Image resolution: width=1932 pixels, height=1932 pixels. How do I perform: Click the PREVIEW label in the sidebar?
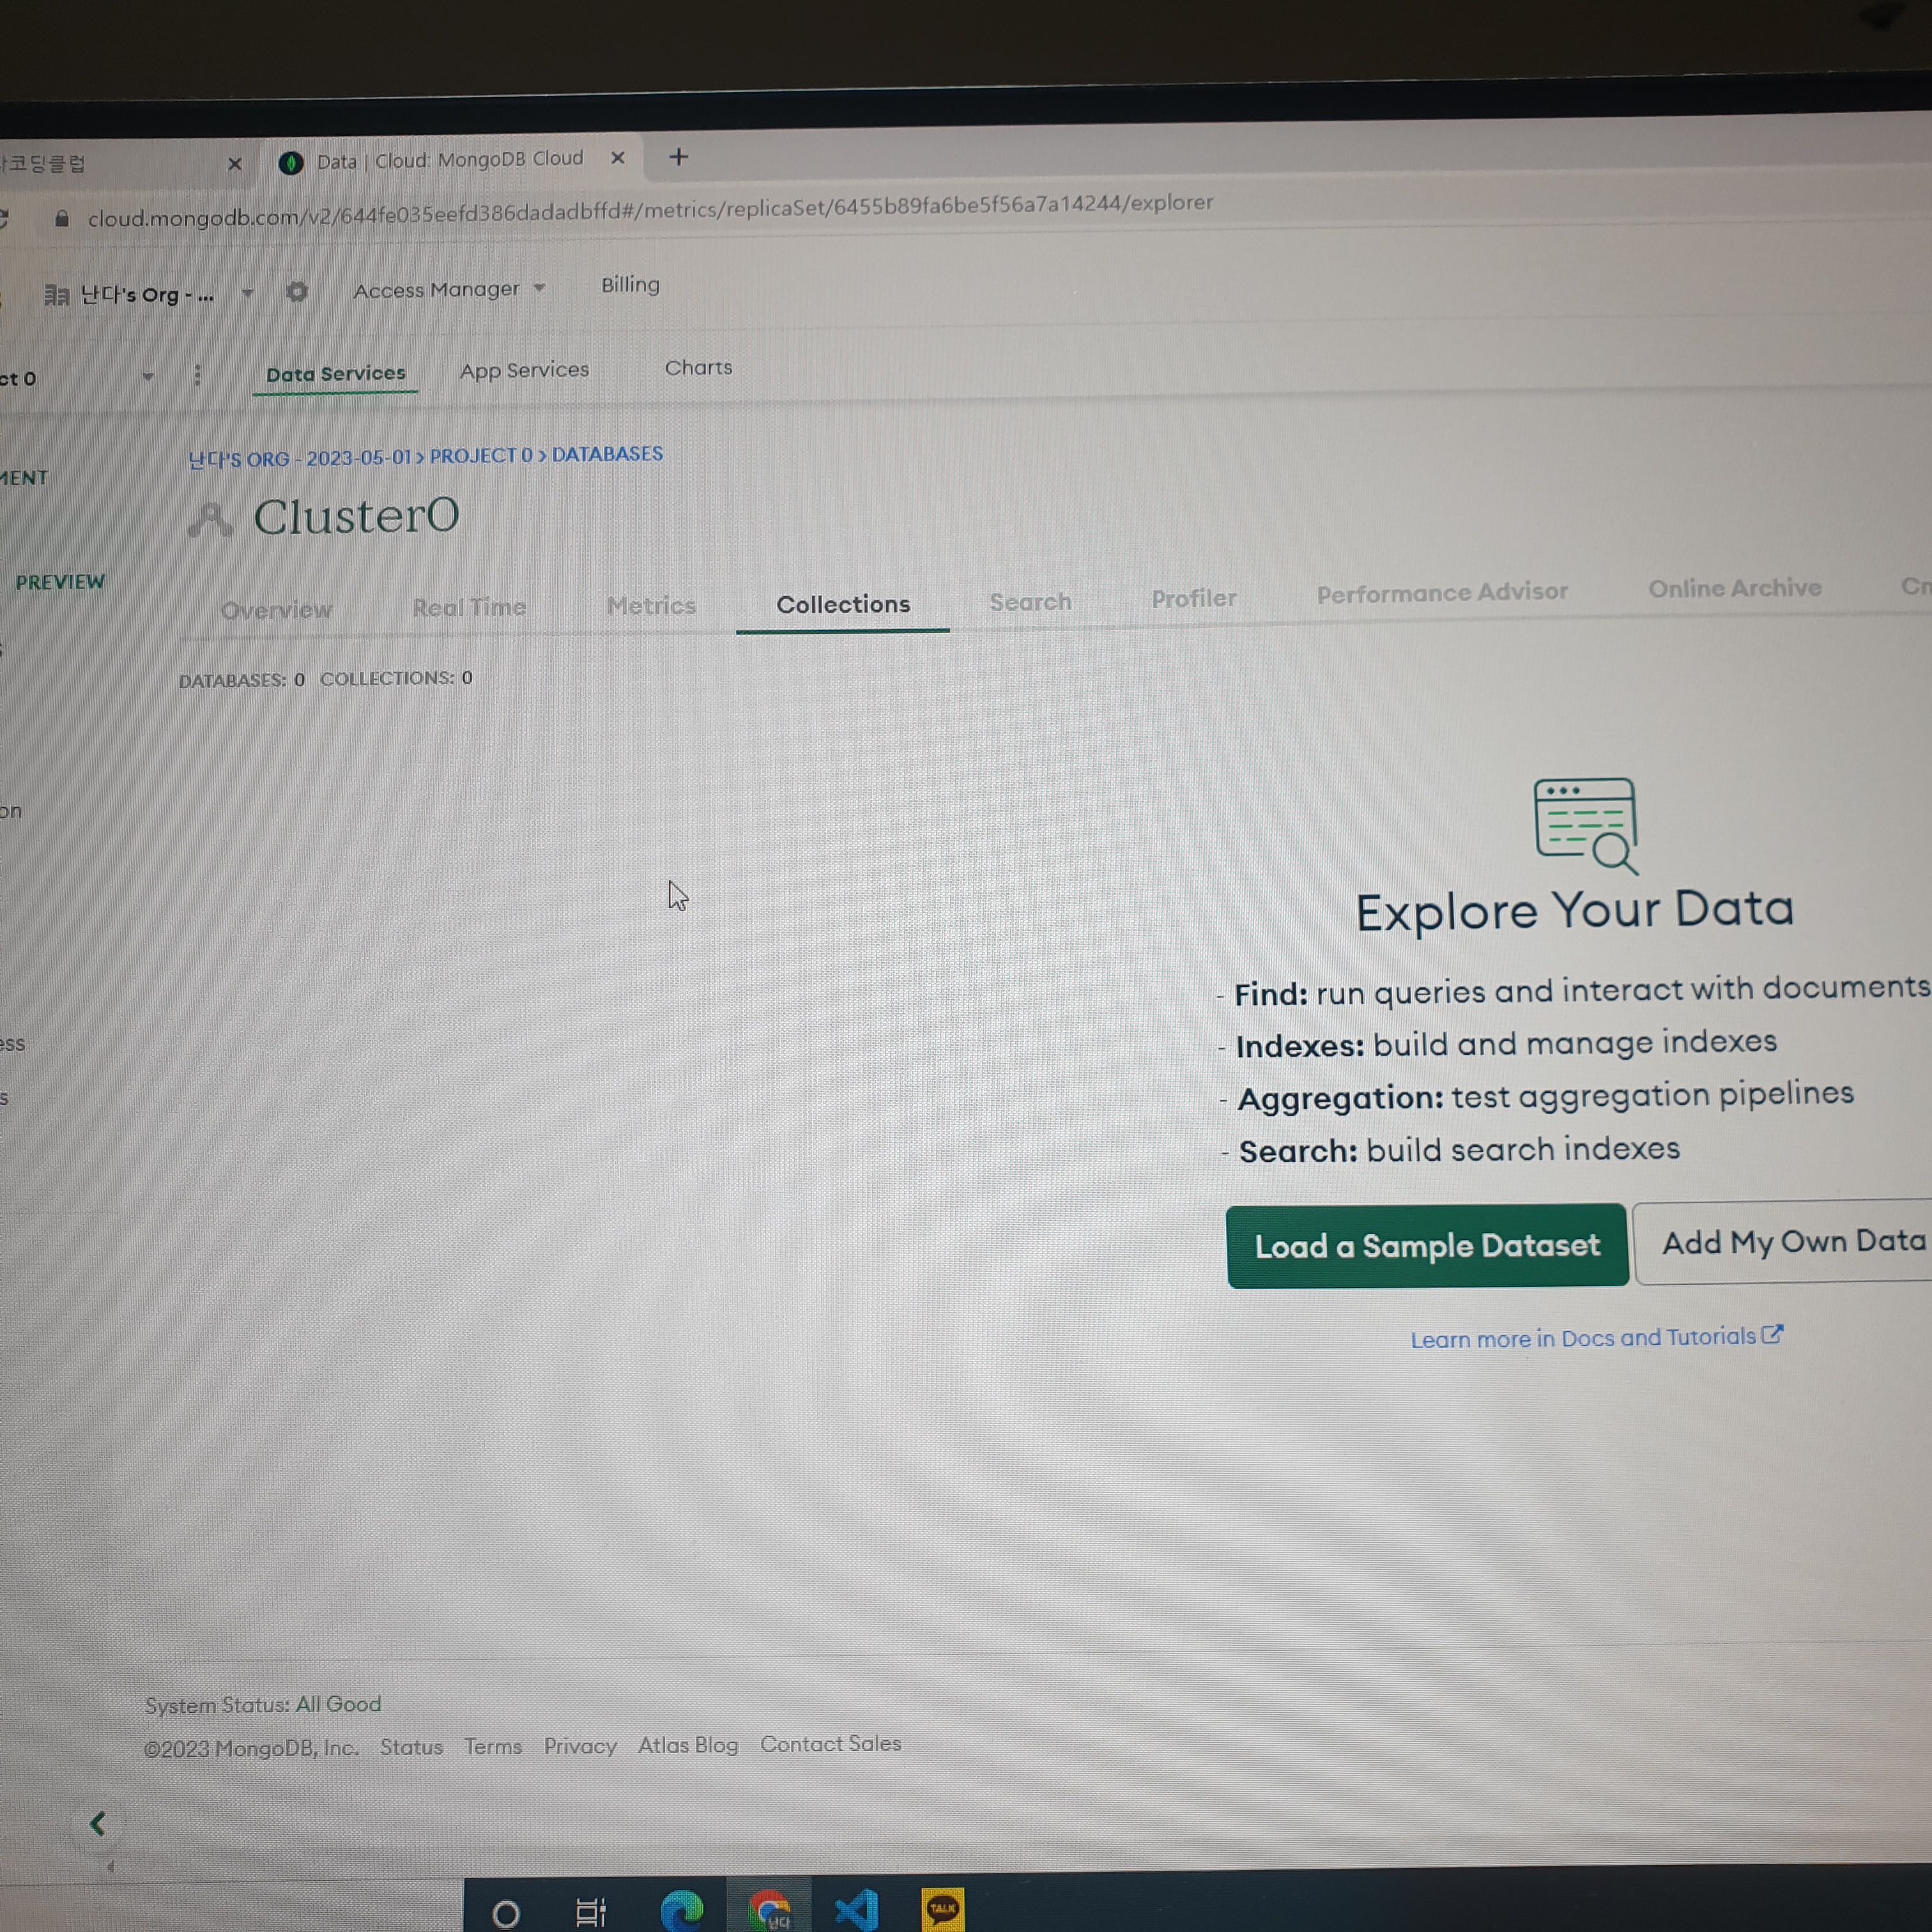[x=60, y=582]
